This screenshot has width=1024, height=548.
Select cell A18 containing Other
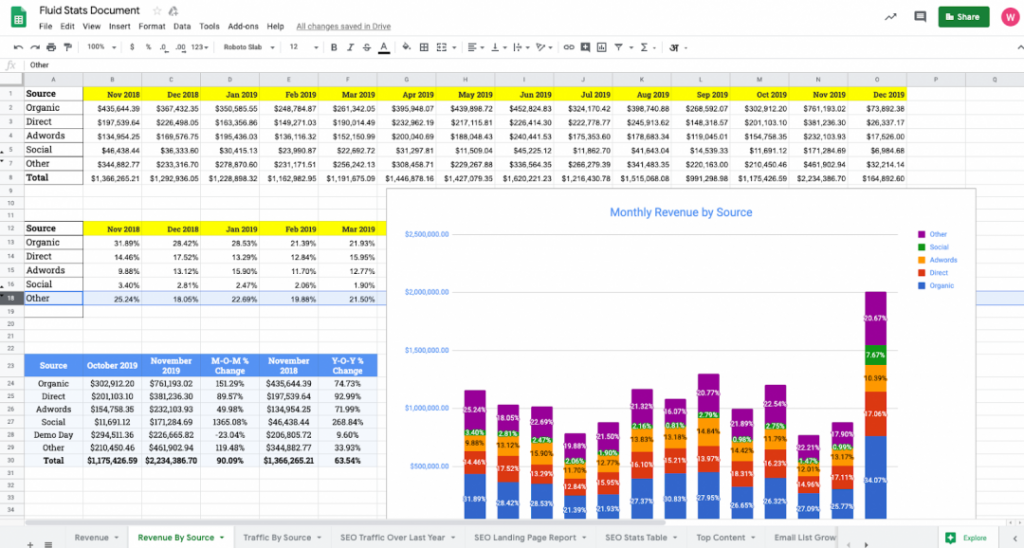(x=53, y=298)
